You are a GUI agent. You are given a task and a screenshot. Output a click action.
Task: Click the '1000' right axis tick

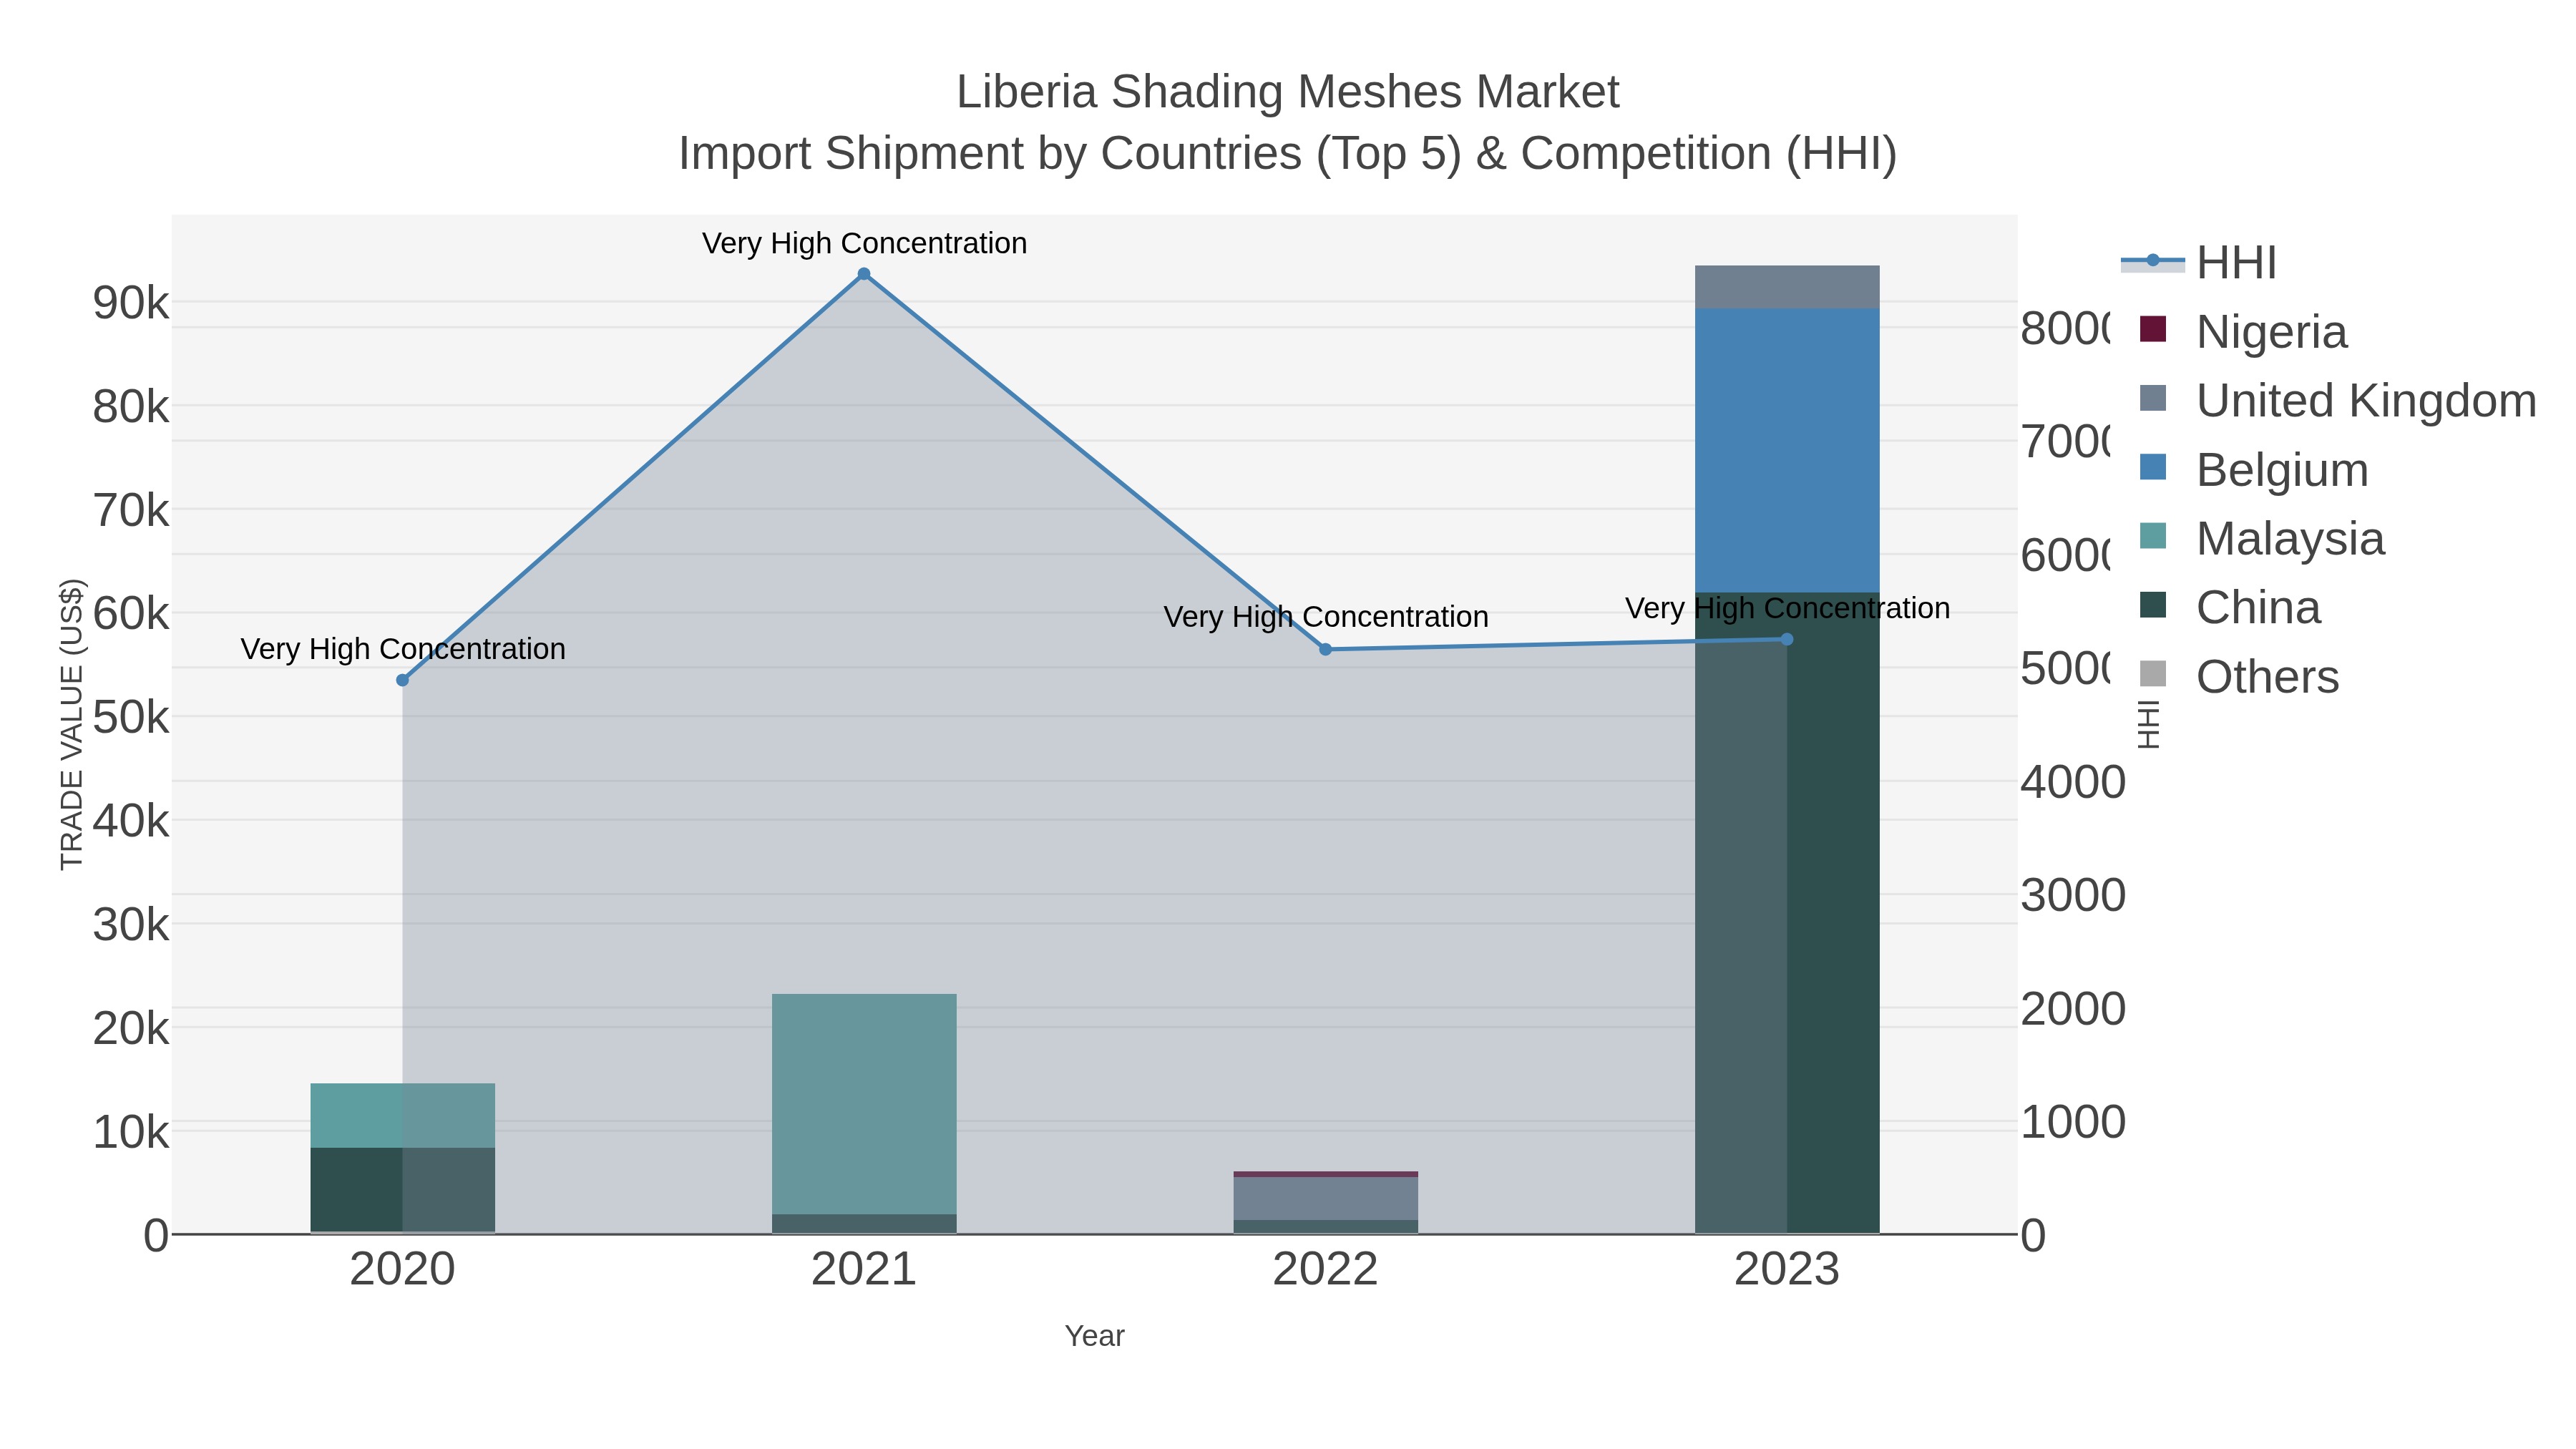[2073, 1122]
